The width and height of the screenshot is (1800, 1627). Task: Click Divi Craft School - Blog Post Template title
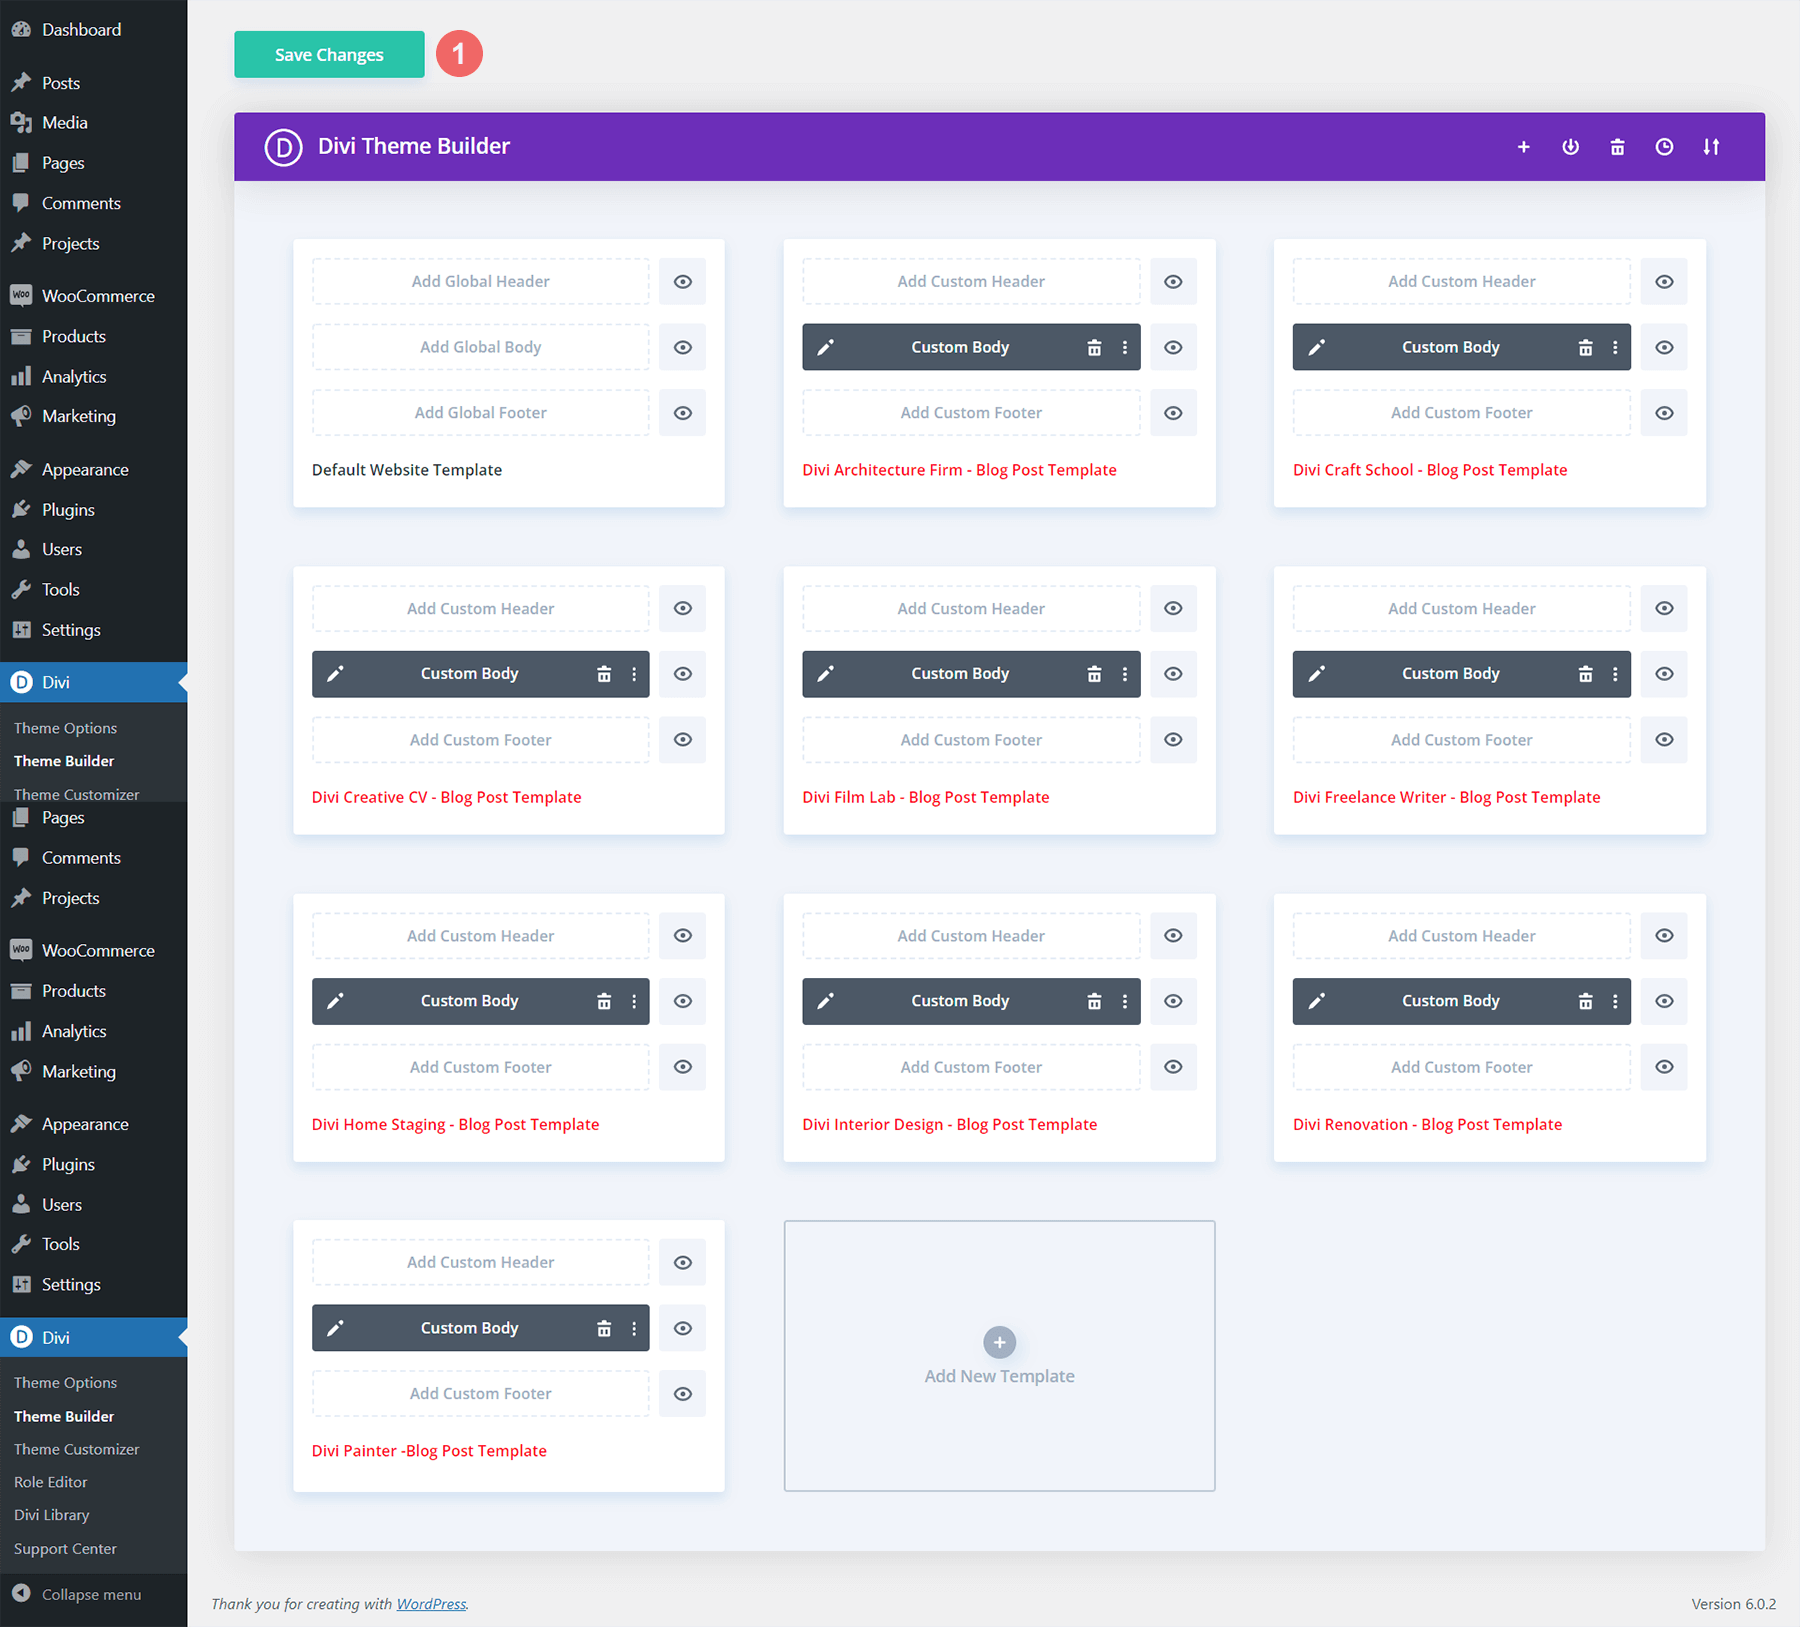pos(1430,470)
